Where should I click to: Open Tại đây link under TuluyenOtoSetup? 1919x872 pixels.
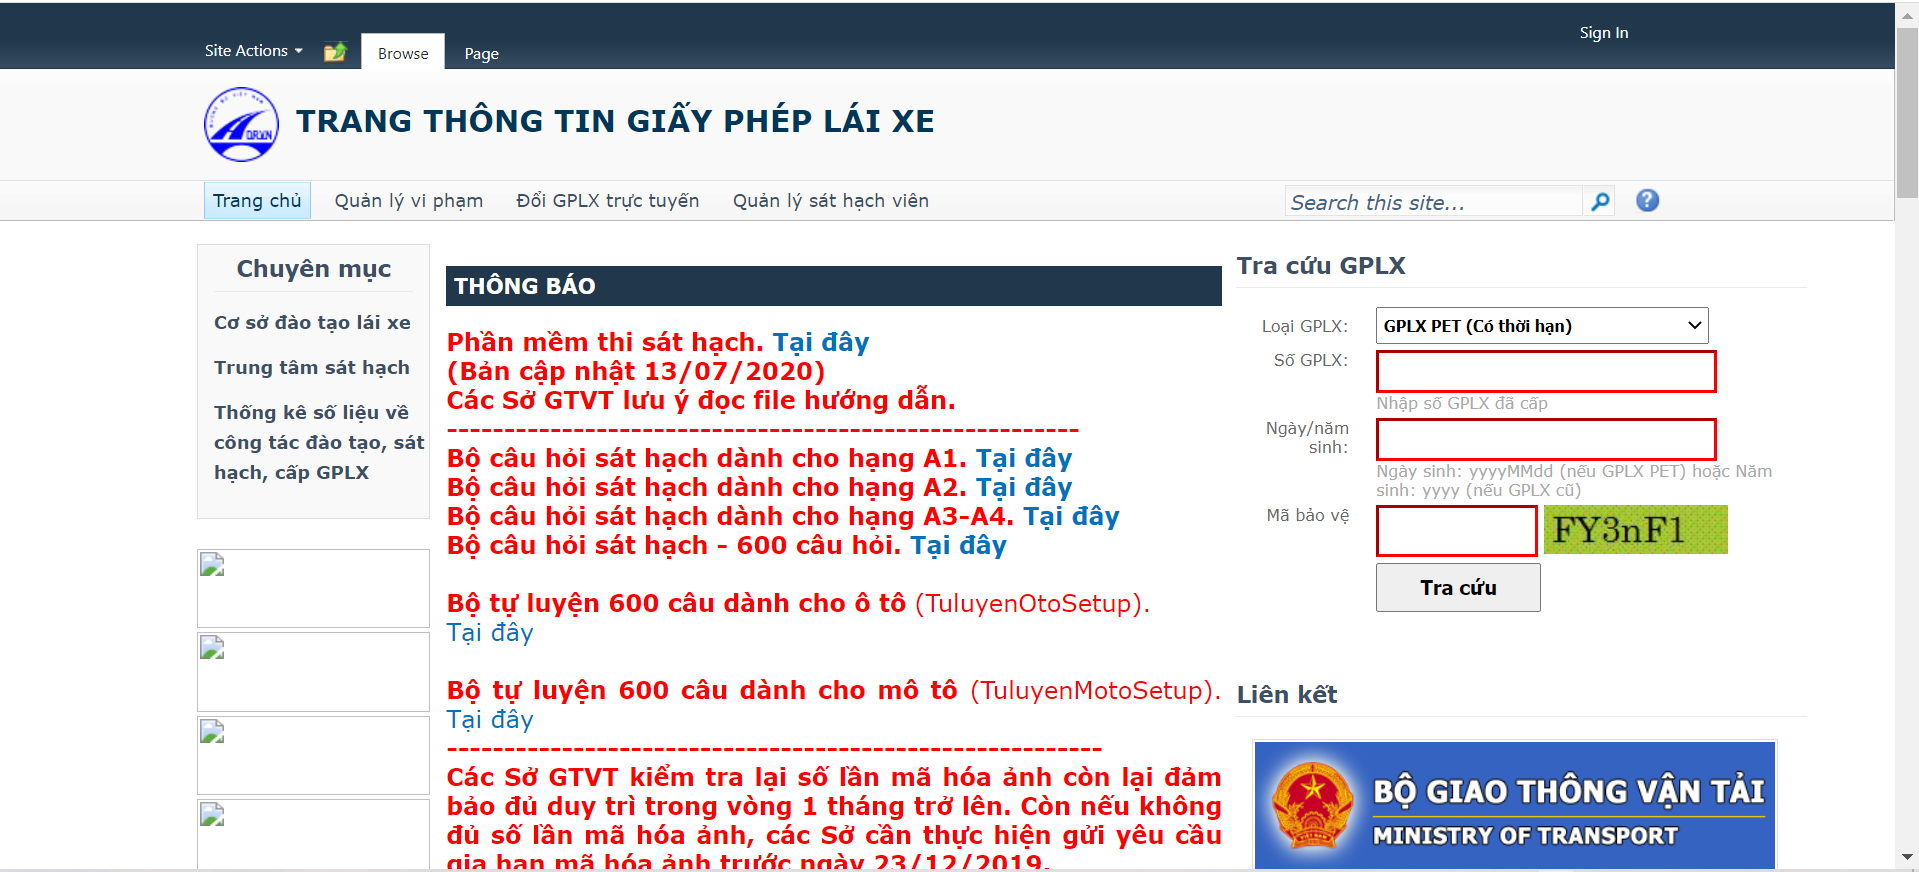pyautogui.click(x=490, y=633)
